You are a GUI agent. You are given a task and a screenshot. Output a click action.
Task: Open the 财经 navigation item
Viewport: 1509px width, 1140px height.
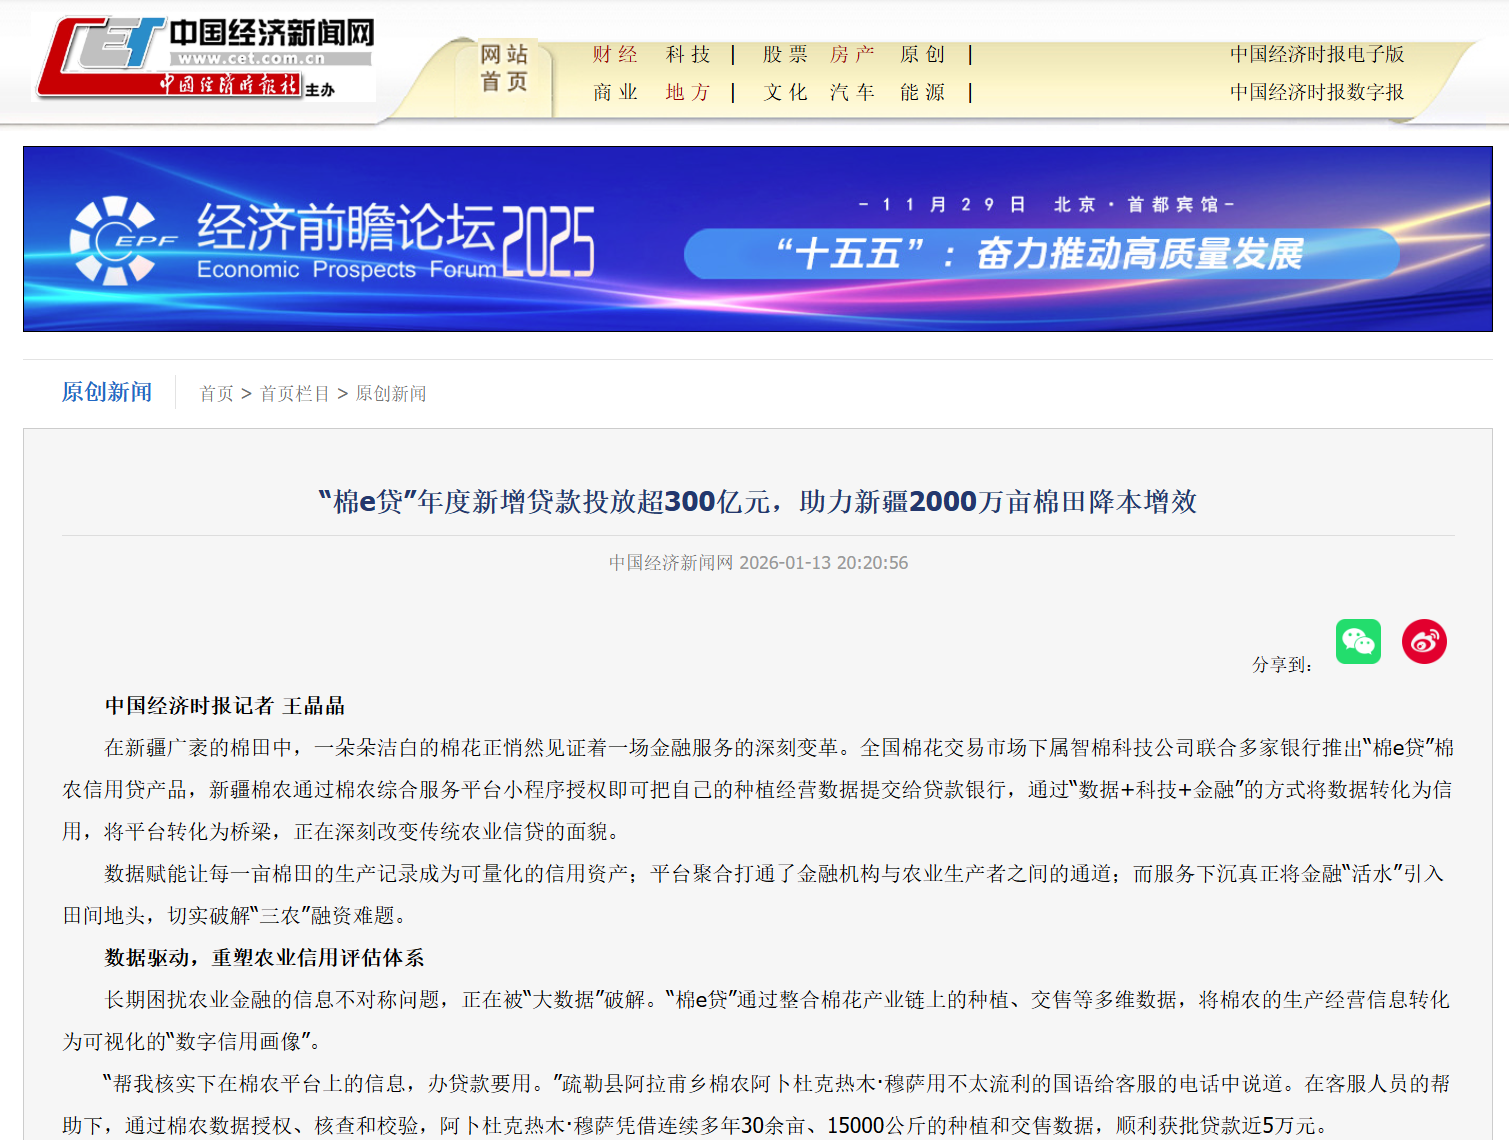tap(614, 54)
